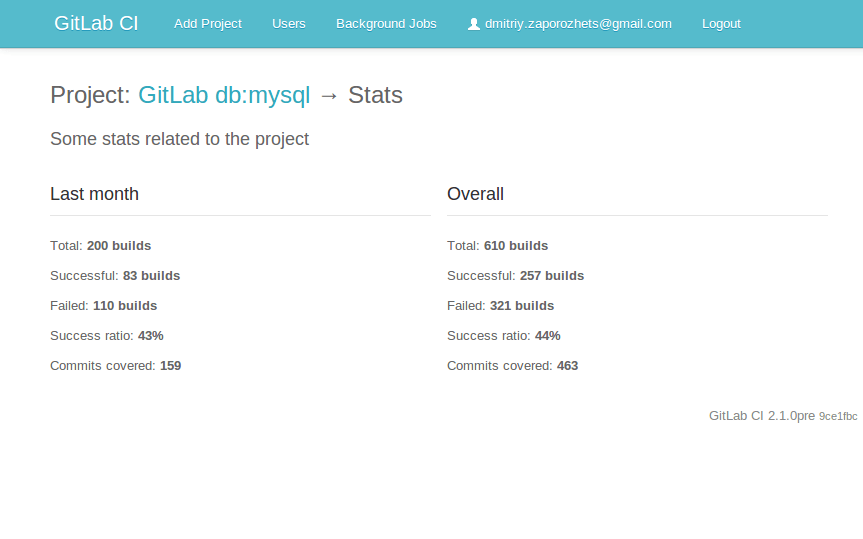Click the 9ce1fbc revision hash in footer
863x539 pixels.
click(838, 417)
